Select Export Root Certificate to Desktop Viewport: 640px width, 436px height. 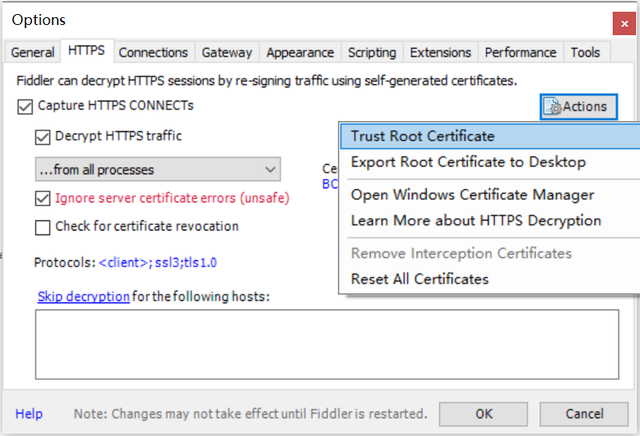[490, 162]
